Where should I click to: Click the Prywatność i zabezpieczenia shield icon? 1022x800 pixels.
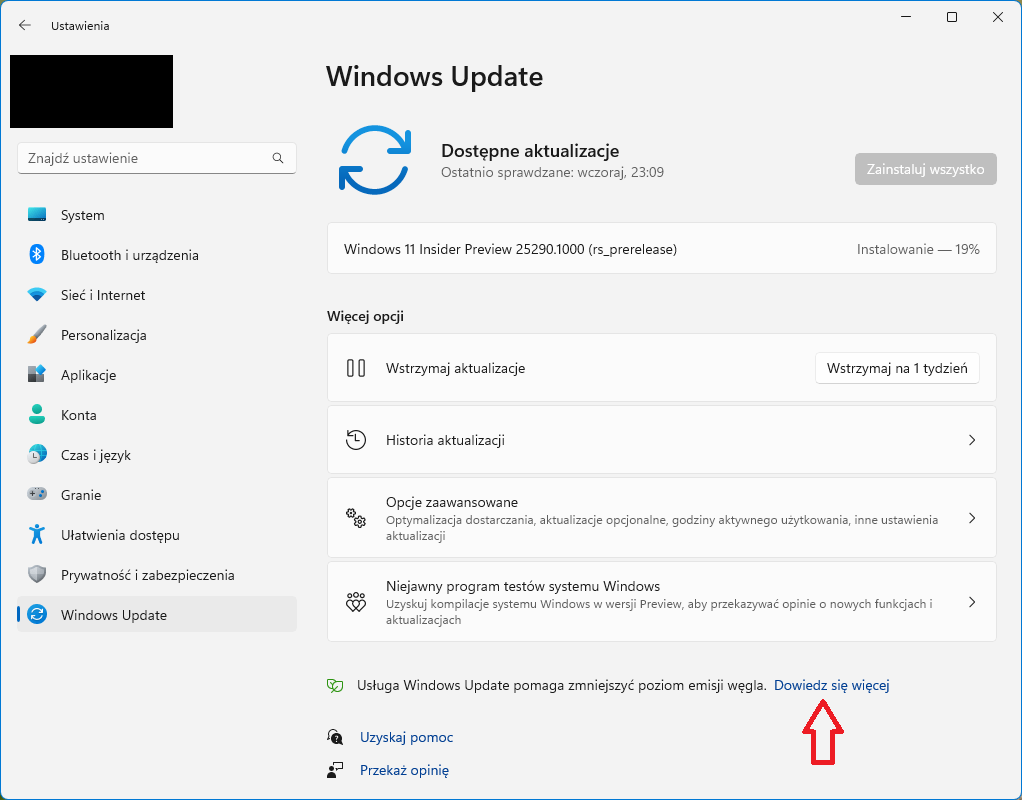coord(37,575)
